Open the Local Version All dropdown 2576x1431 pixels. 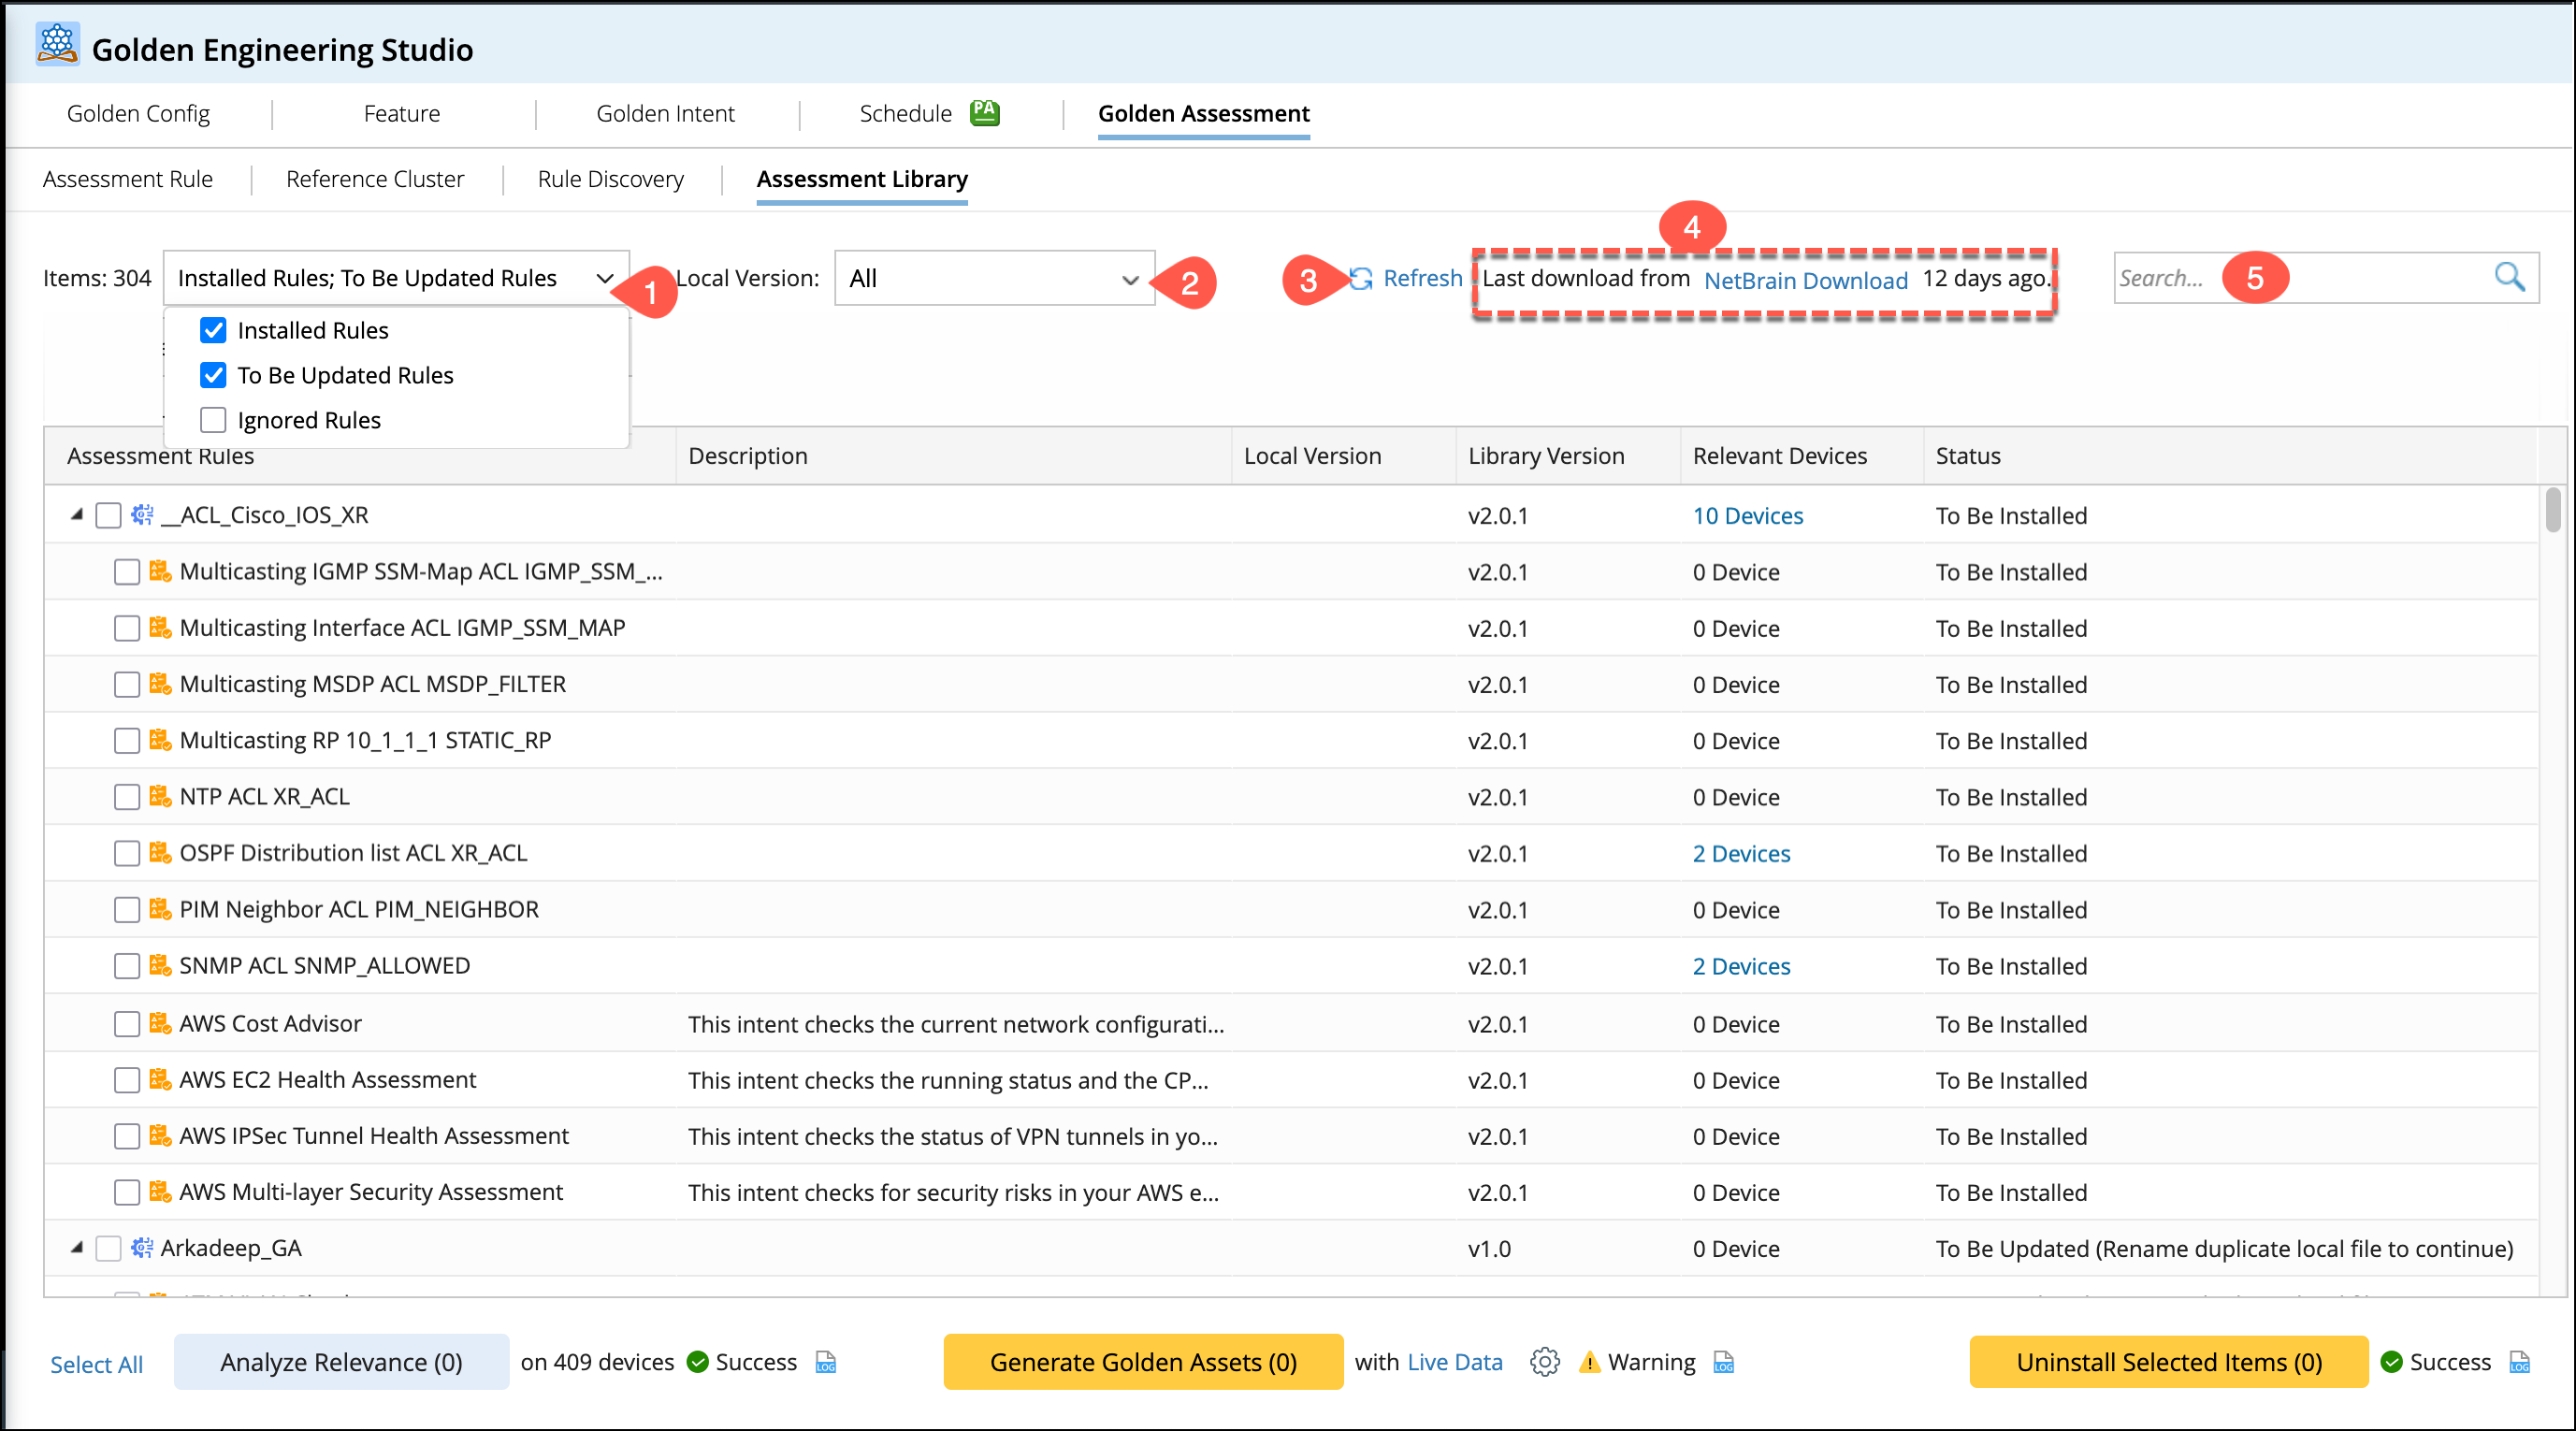(x=994, y=279)
